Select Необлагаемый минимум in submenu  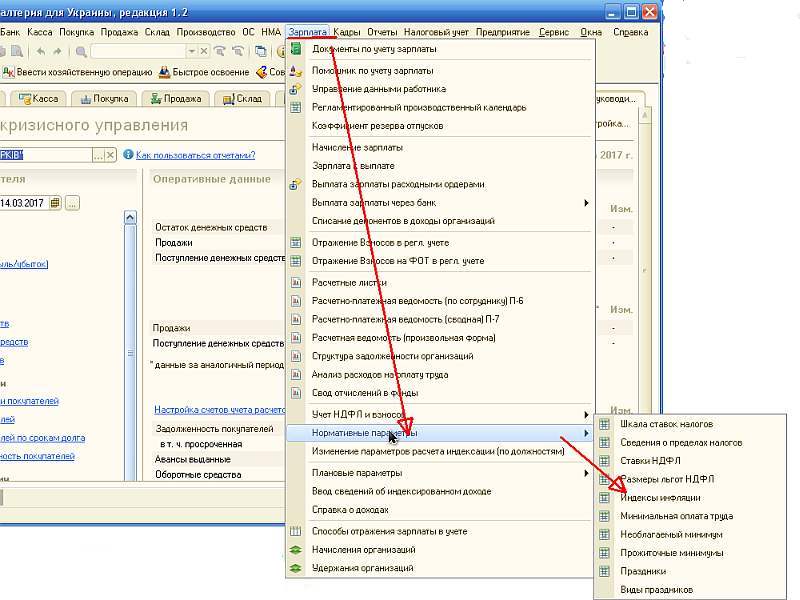pos(671,534)
